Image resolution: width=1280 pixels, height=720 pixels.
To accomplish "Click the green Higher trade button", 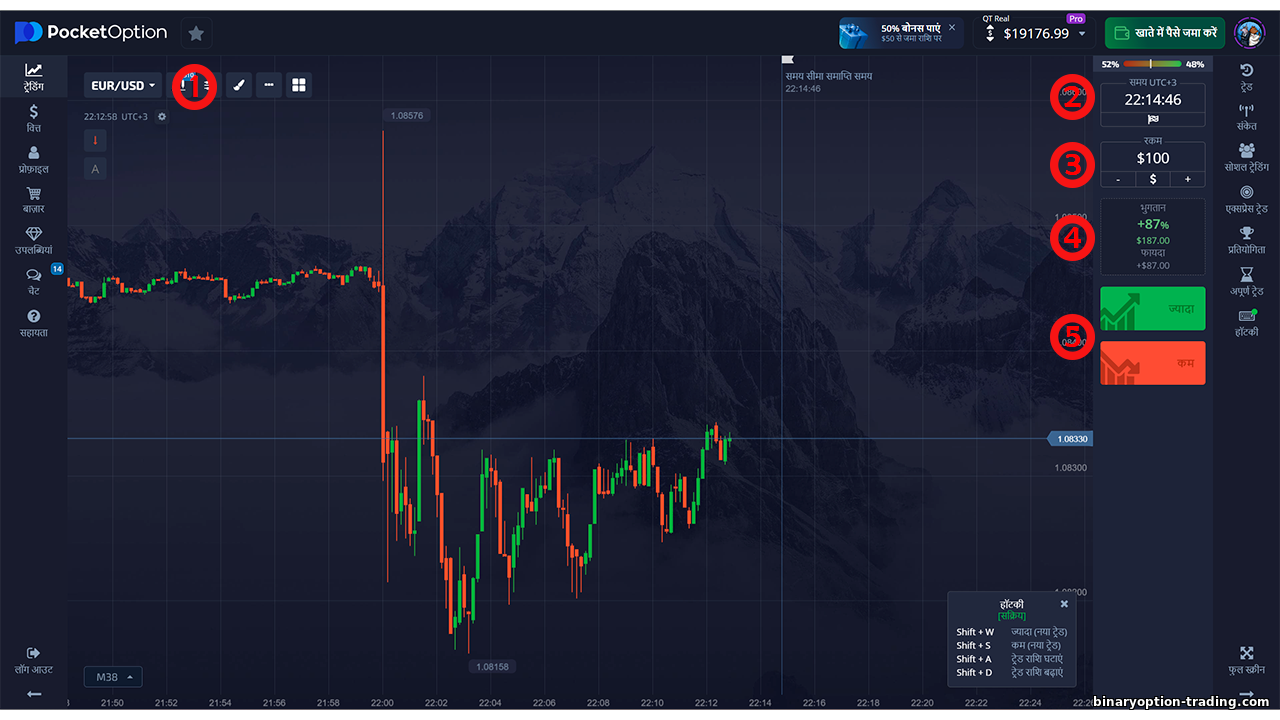I will 1152,309.
